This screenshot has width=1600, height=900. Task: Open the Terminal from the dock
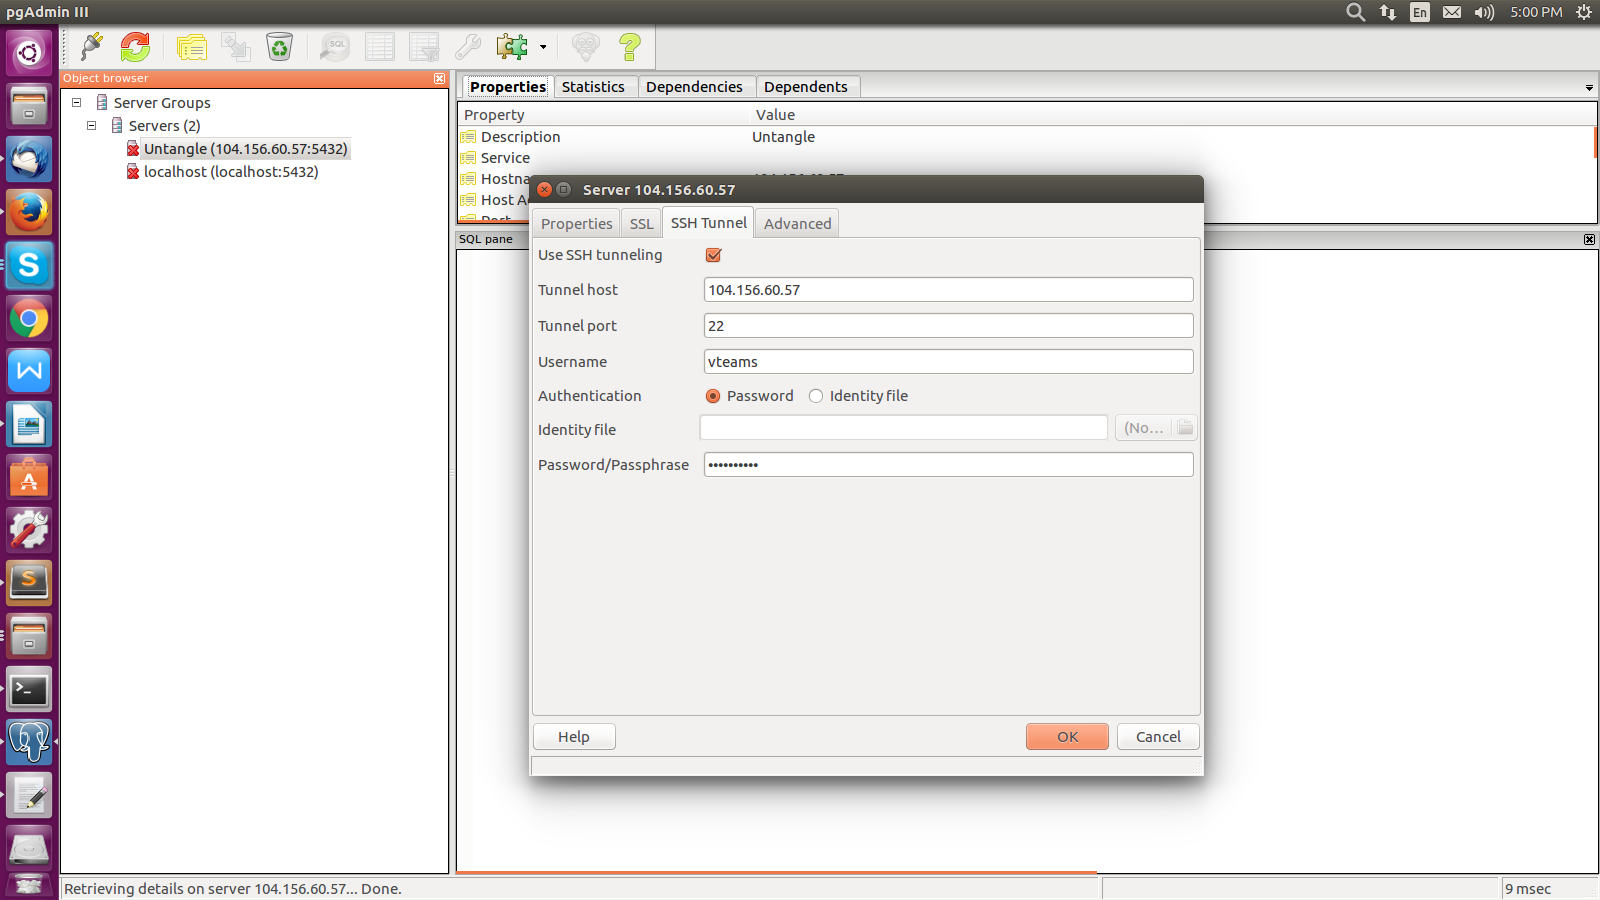tap(29, 690)
